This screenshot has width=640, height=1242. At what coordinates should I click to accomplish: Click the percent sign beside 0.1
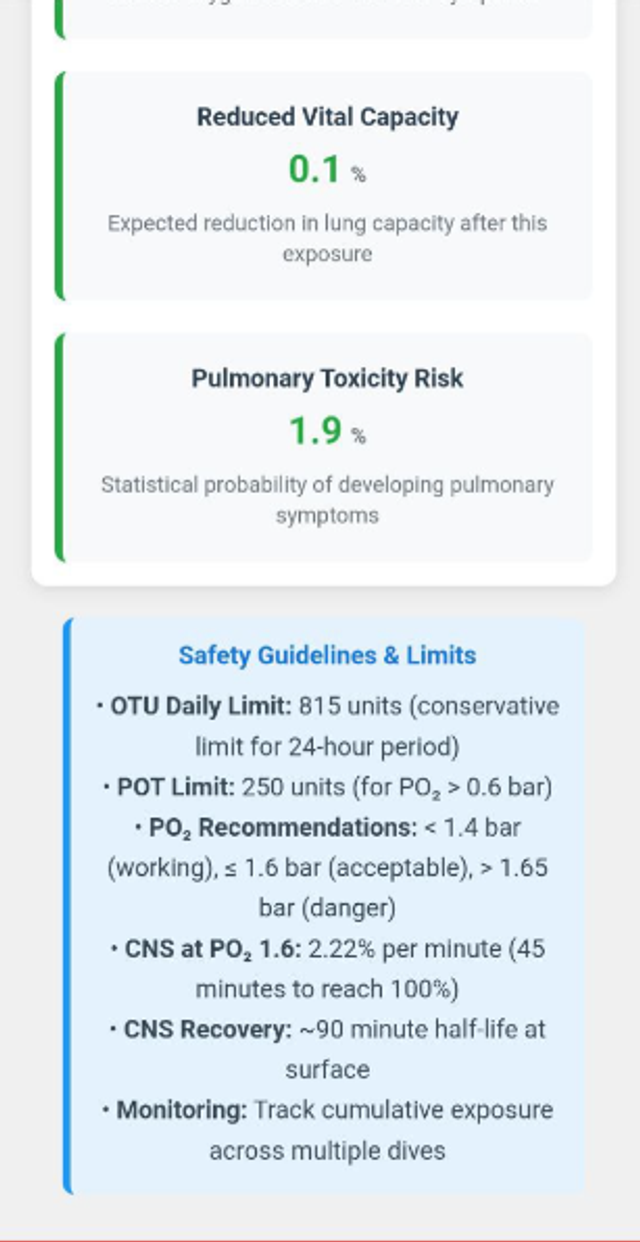pos(358,175)
